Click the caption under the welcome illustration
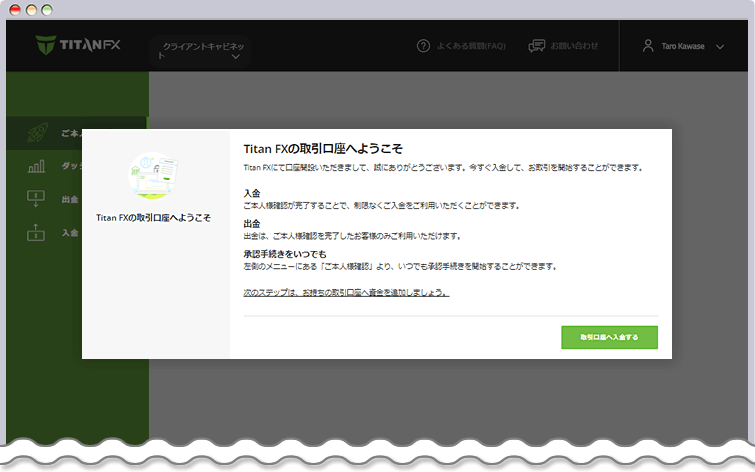The image size is (755, 472). [153, 218]
